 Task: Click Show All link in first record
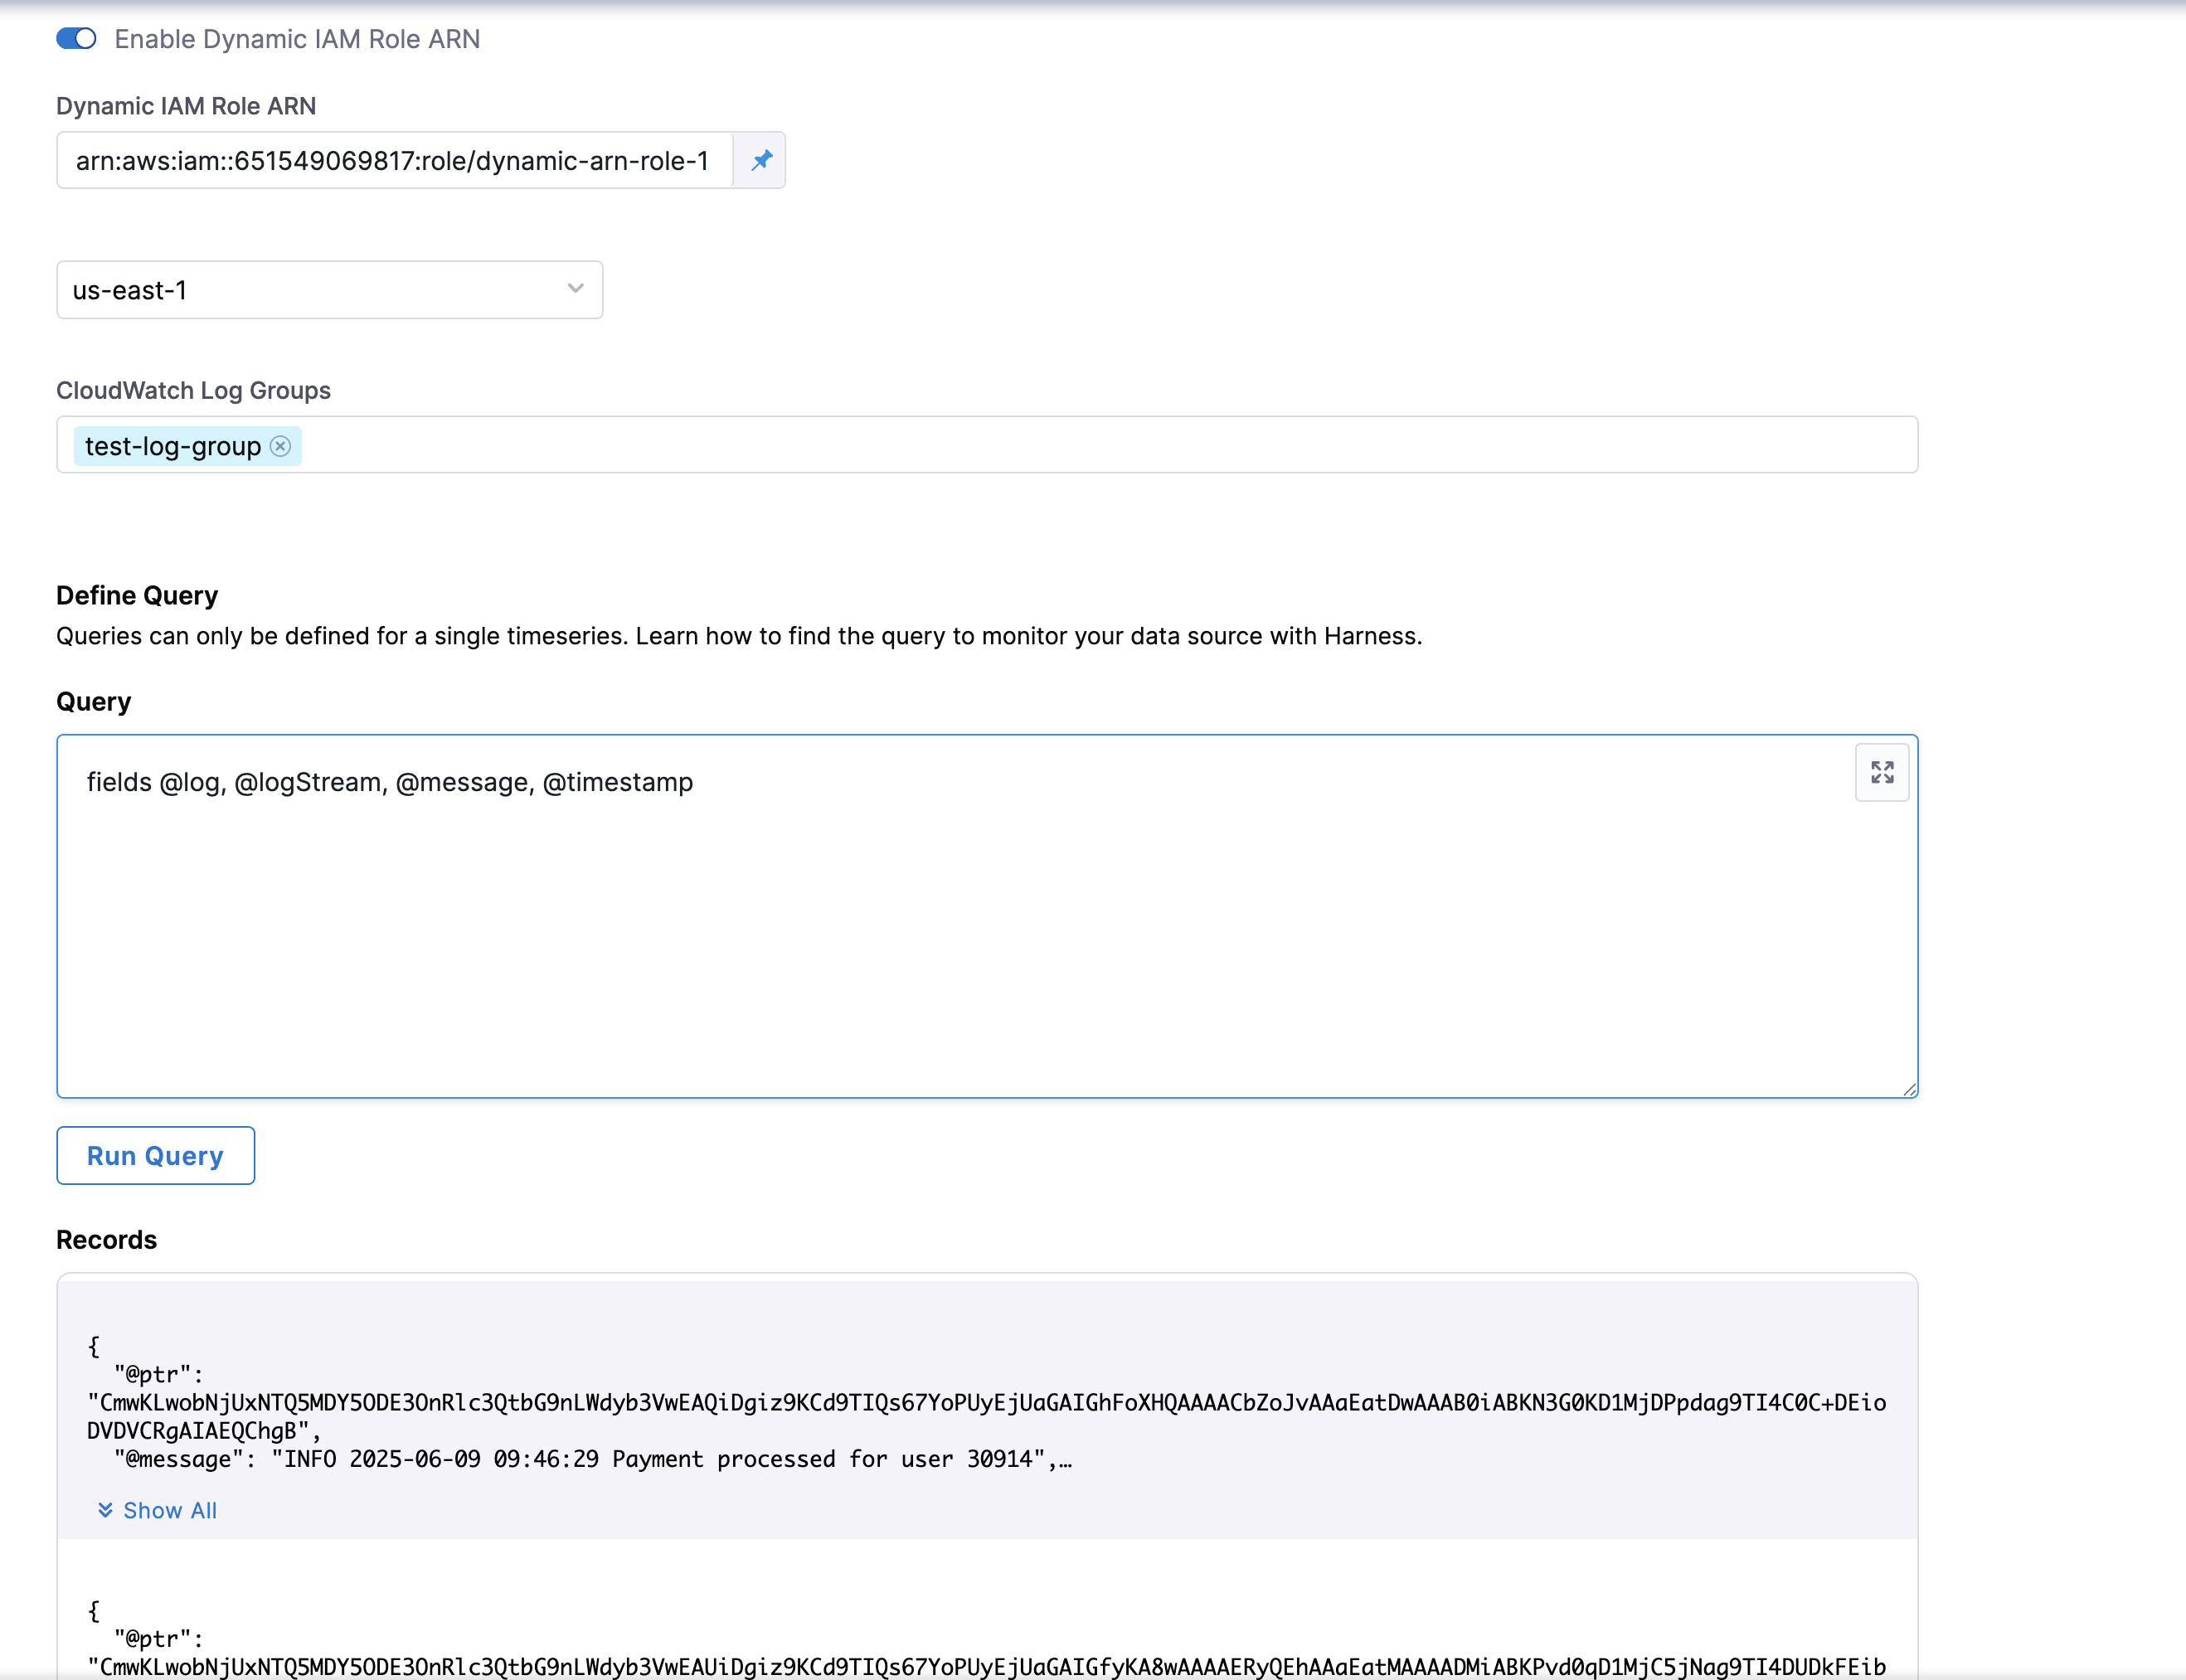point(169,1510)
